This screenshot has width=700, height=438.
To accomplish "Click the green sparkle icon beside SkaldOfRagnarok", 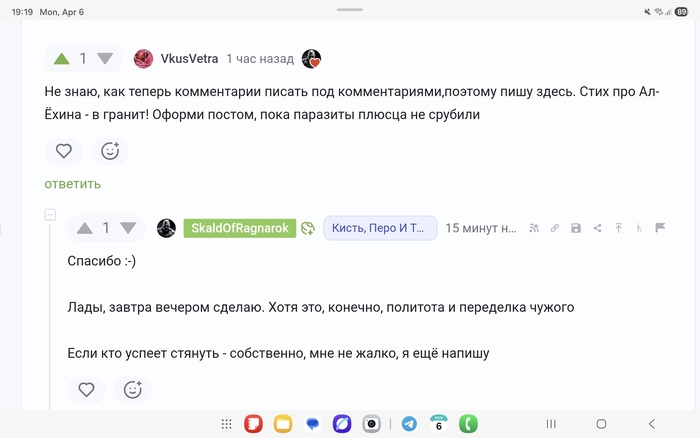I will coord(308,228).
